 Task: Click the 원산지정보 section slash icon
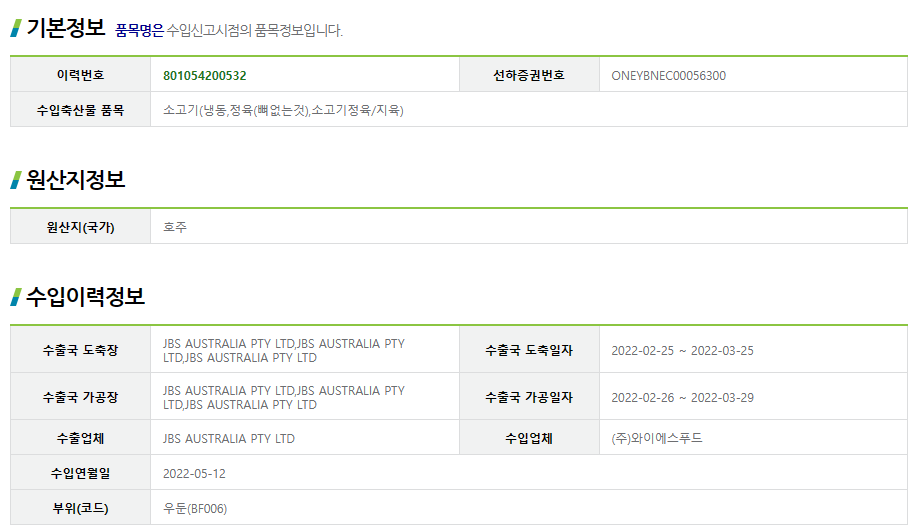tap(16, 180)
